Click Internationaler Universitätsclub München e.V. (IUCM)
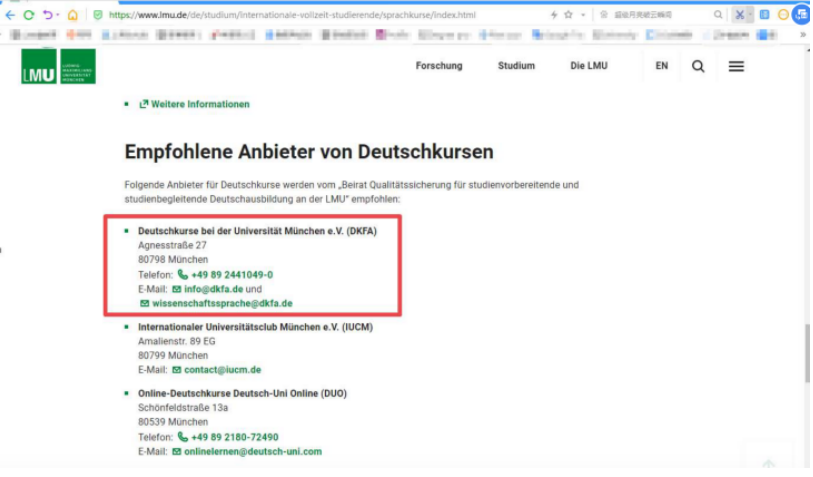The height and width of the screenshot is (477, 813). pos(256,328)
